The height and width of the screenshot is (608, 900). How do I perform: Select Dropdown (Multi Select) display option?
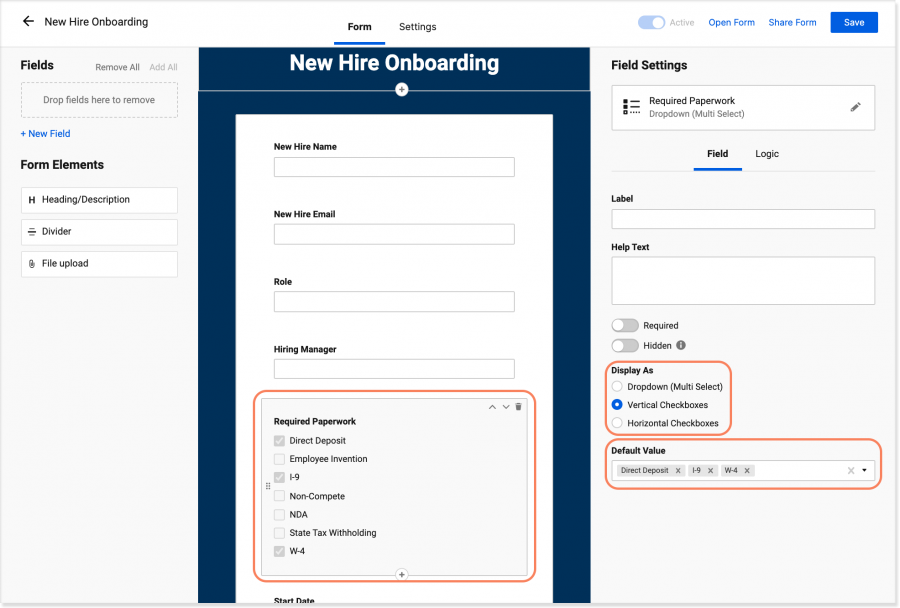615,386
